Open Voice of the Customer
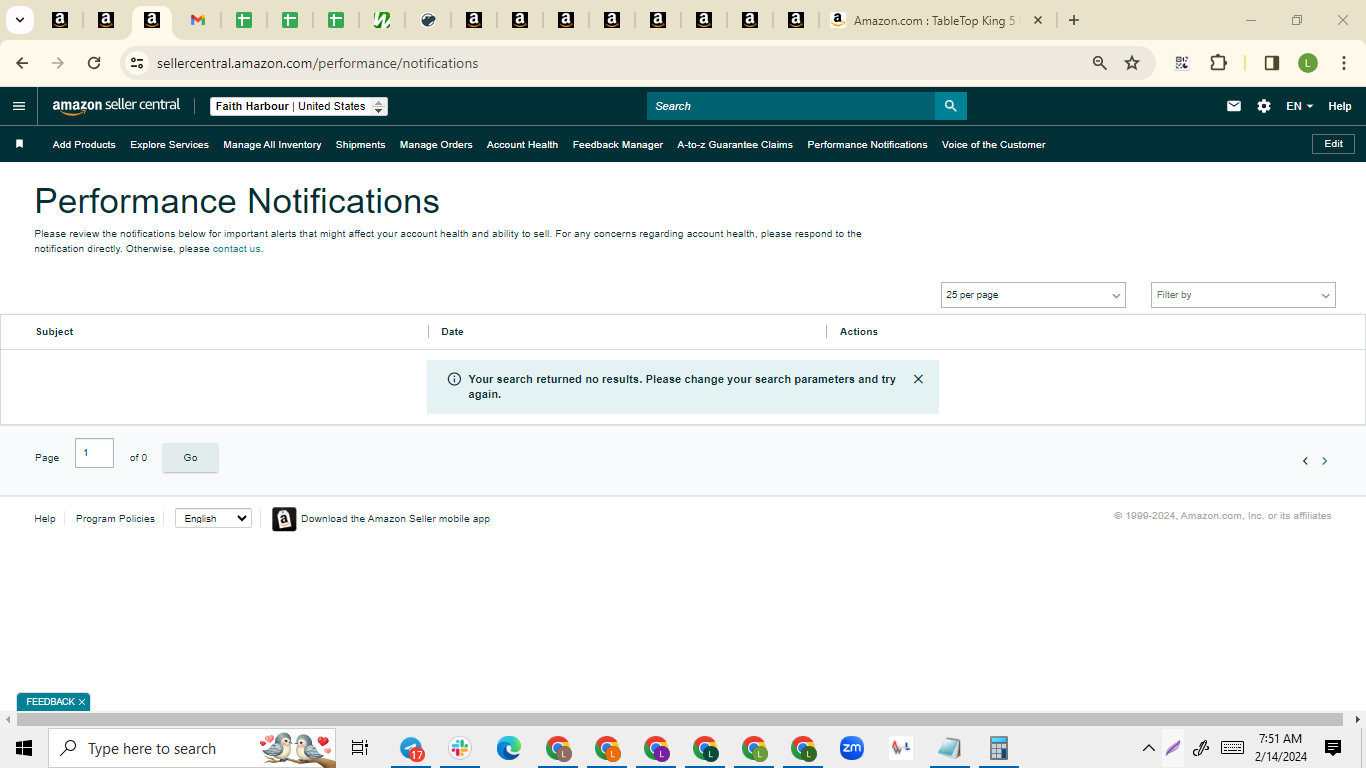Image resolution: width=1366 pixels, height=768 pixels. click(993, 145)
